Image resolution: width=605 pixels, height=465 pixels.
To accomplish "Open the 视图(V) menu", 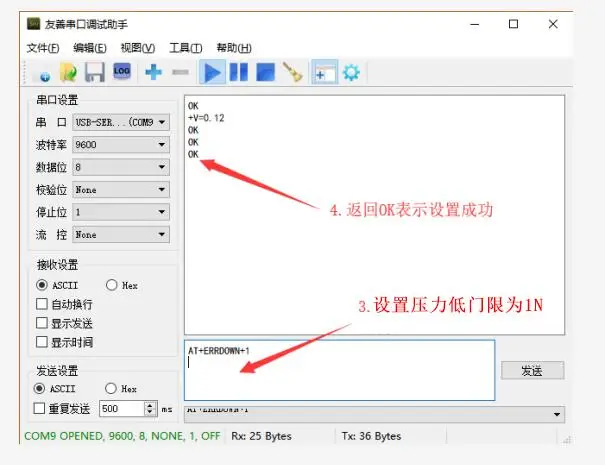I will pyautogui.click(x=138, y=48).
